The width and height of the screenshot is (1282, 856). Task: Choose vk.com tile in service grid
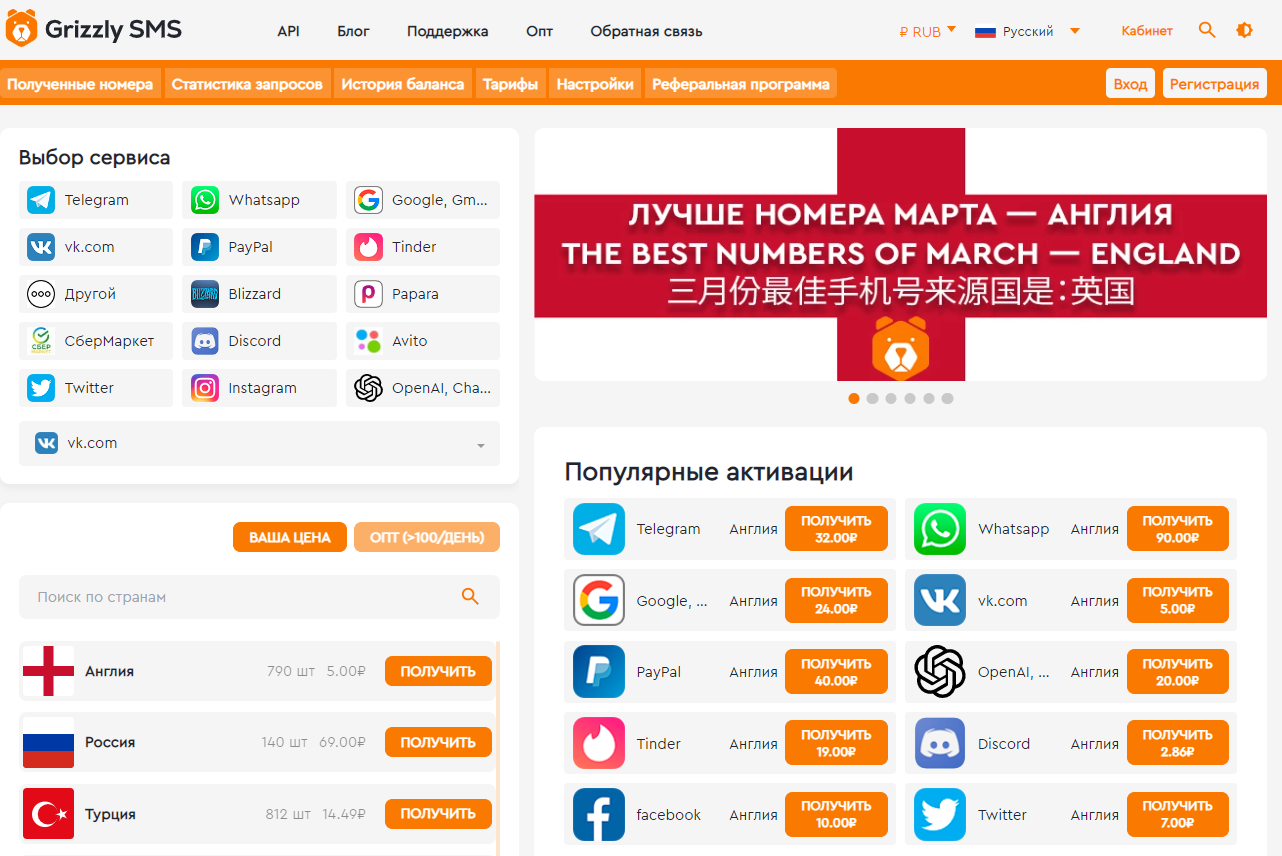coord(96,247)
